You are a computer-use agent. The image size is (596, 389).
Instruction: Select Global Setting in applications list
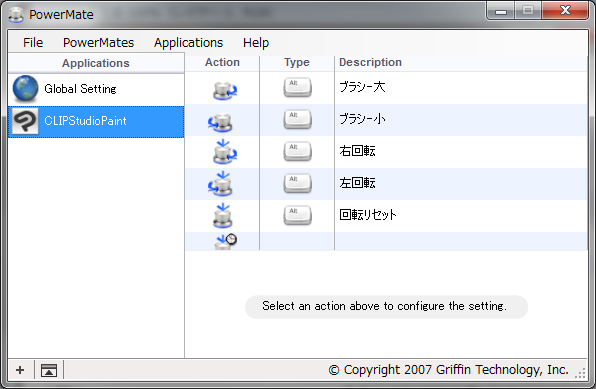click(x=96, y=89)
